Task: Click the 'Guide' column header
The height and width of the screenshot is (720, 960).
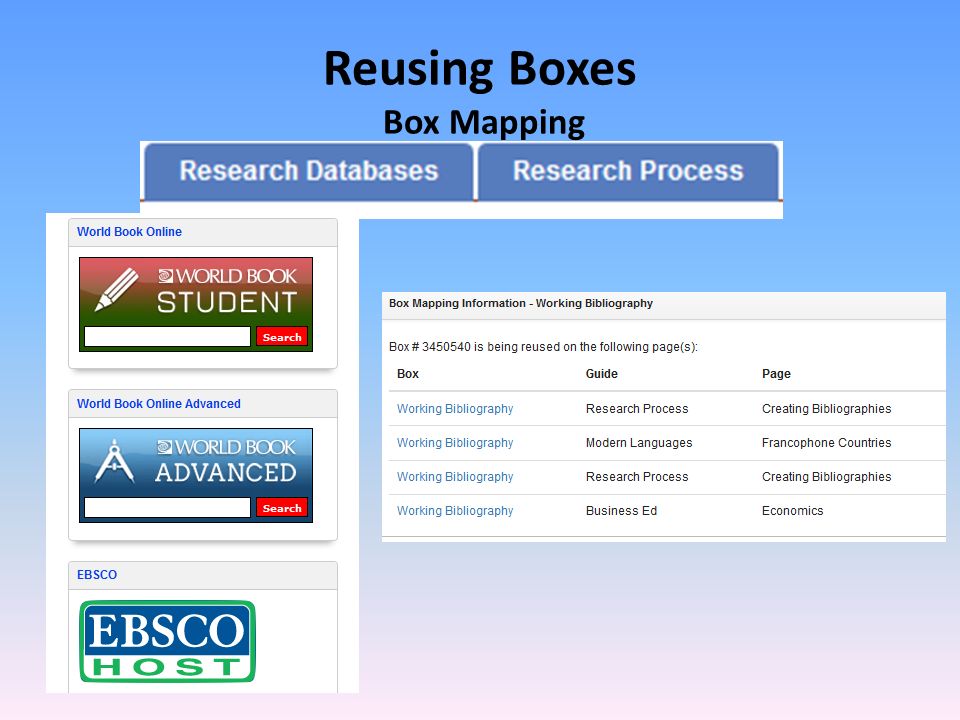Action: [x=601, y=373]
